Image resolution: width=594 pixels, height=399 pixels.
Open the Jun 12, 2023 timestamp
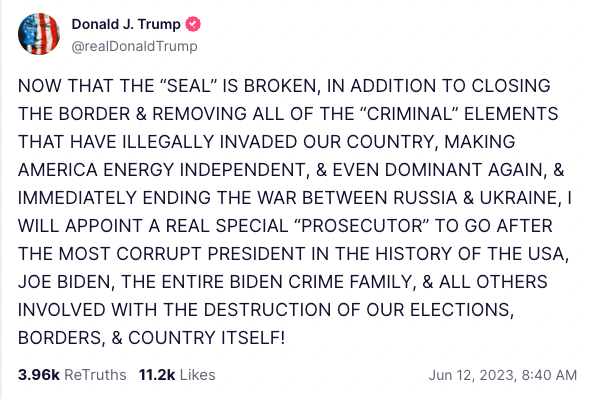click(x=472, y=375)
